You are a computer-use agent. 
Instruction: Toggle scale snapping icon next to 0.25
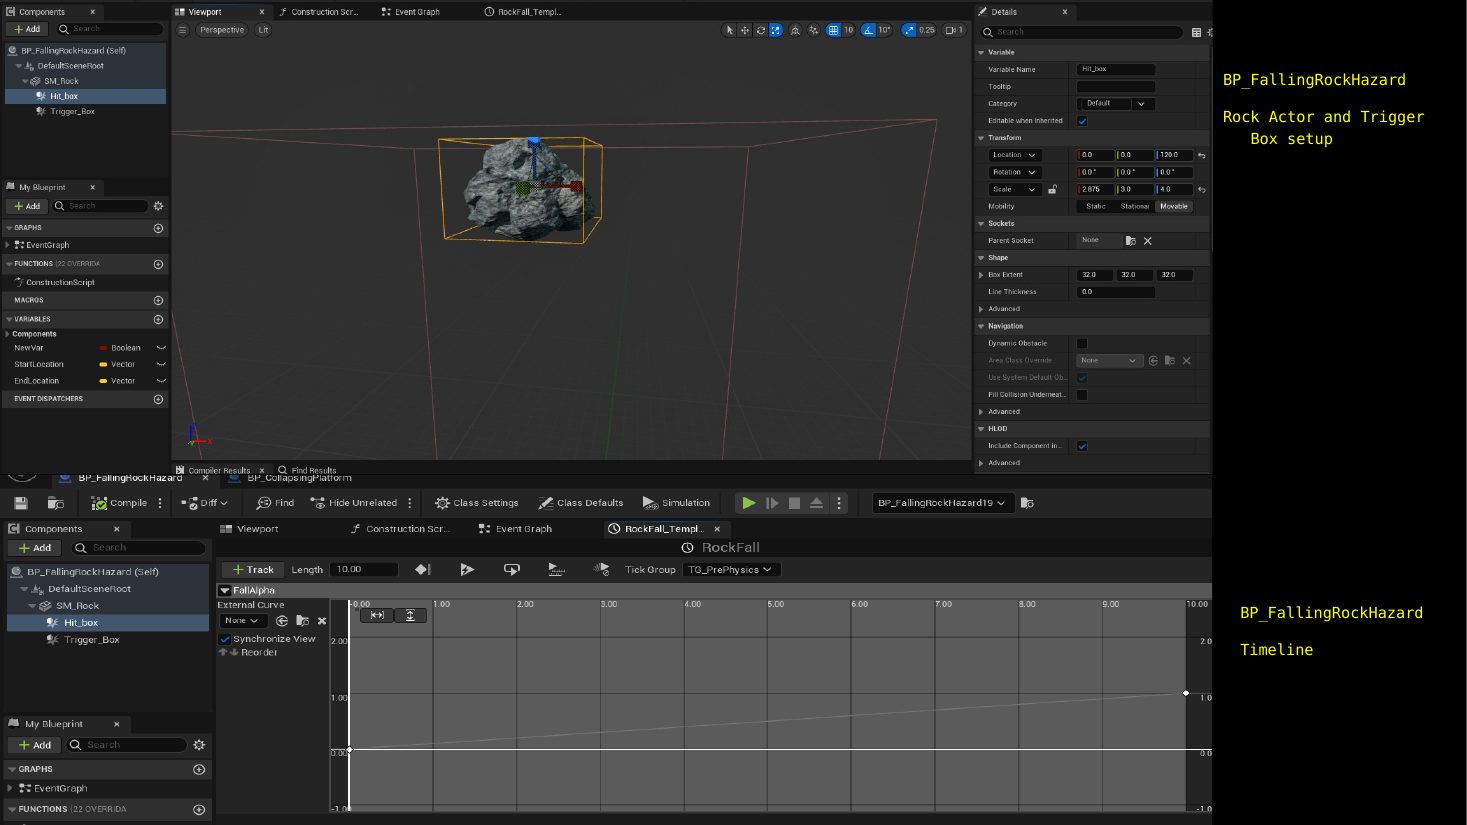coord(909,30)
